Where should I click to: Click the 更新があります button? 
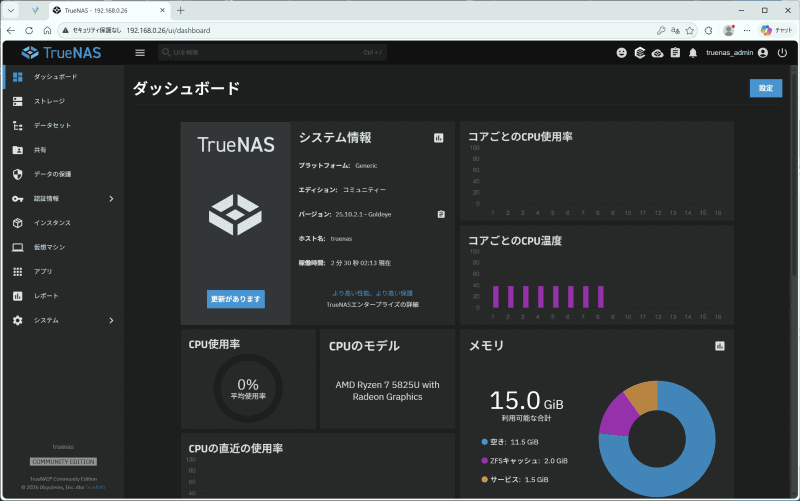[236, 299]
